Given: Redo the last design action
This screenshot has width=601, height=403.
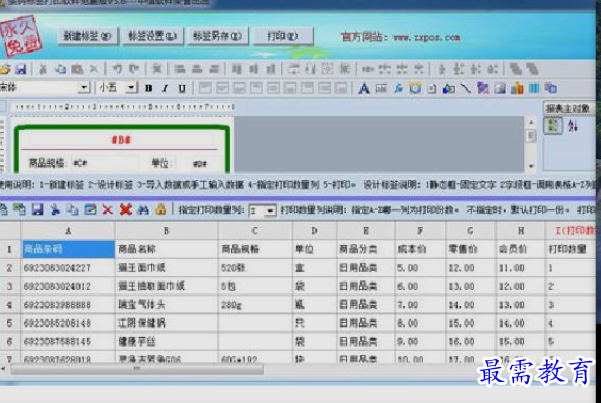Looking at the screenshot, I should 134,69.
